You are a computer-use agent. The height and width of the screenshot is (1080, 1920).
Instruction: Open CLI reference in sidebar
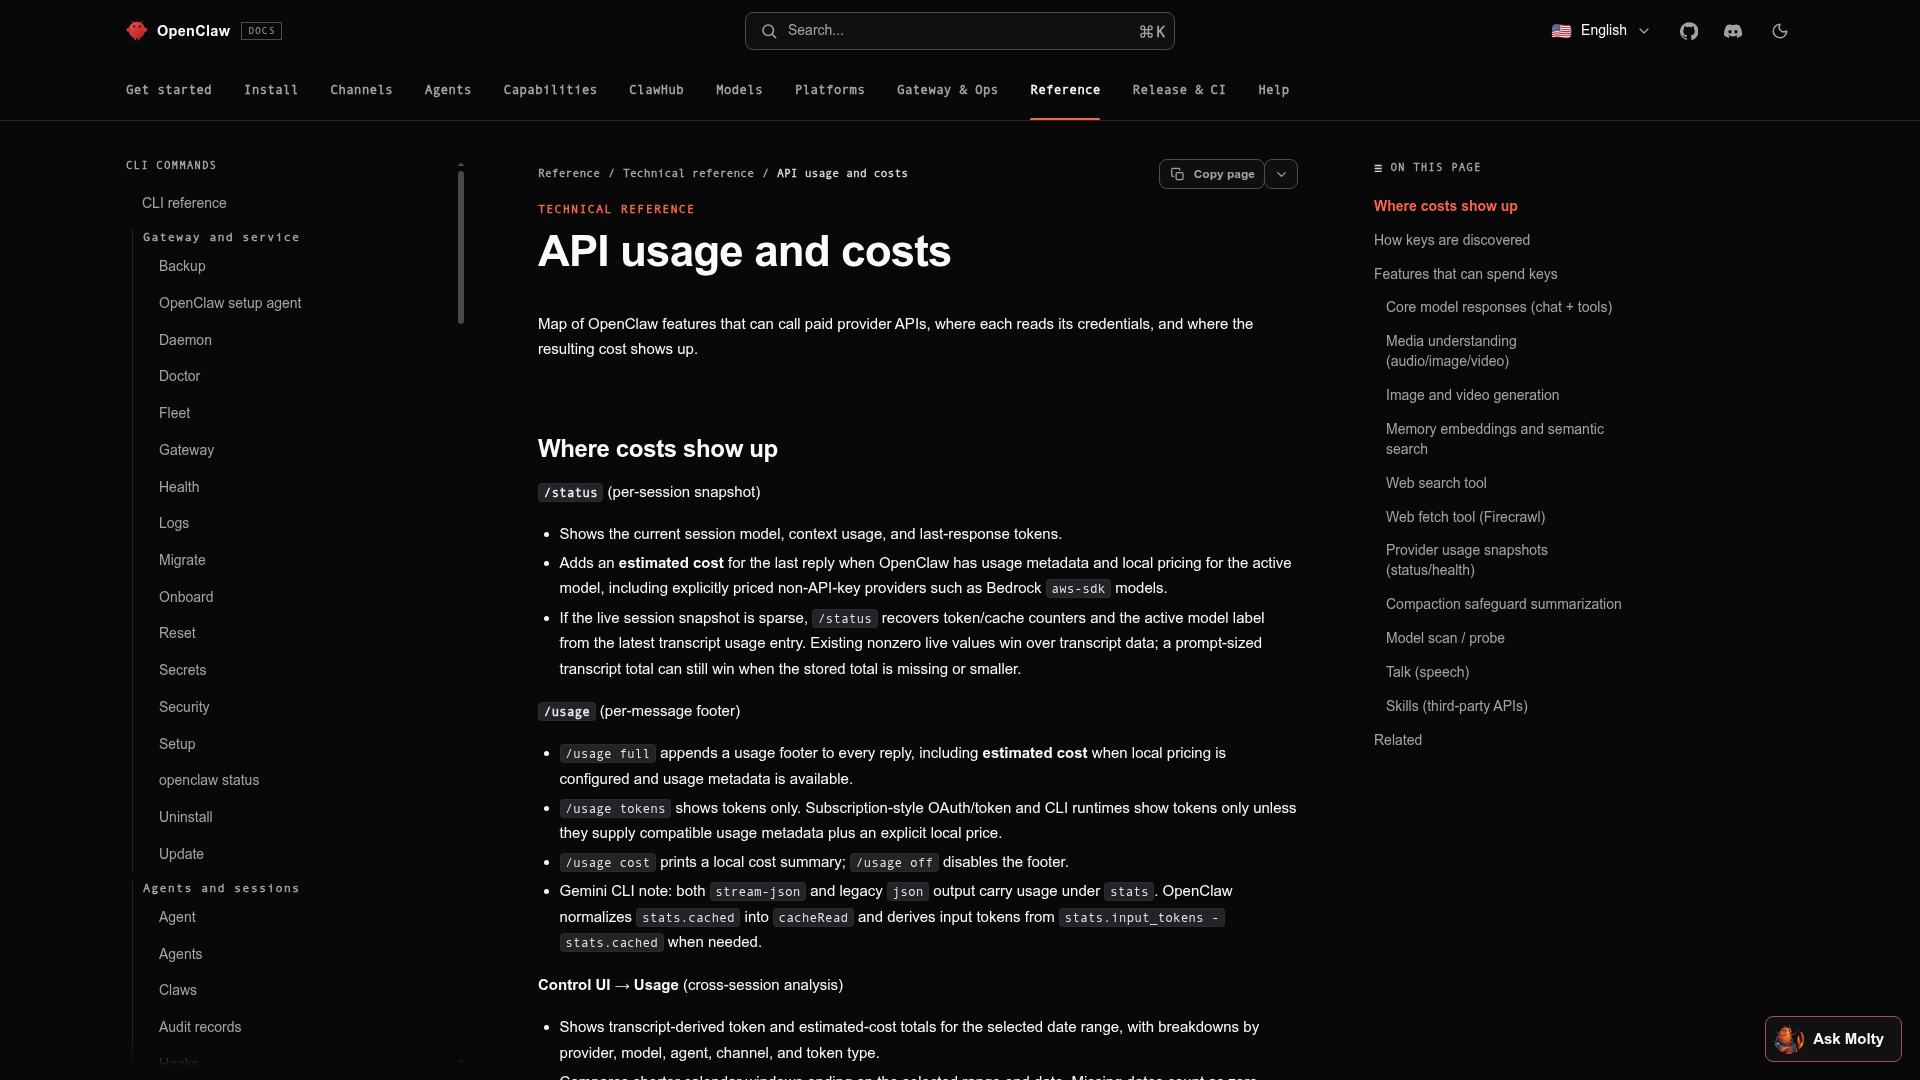184,203
